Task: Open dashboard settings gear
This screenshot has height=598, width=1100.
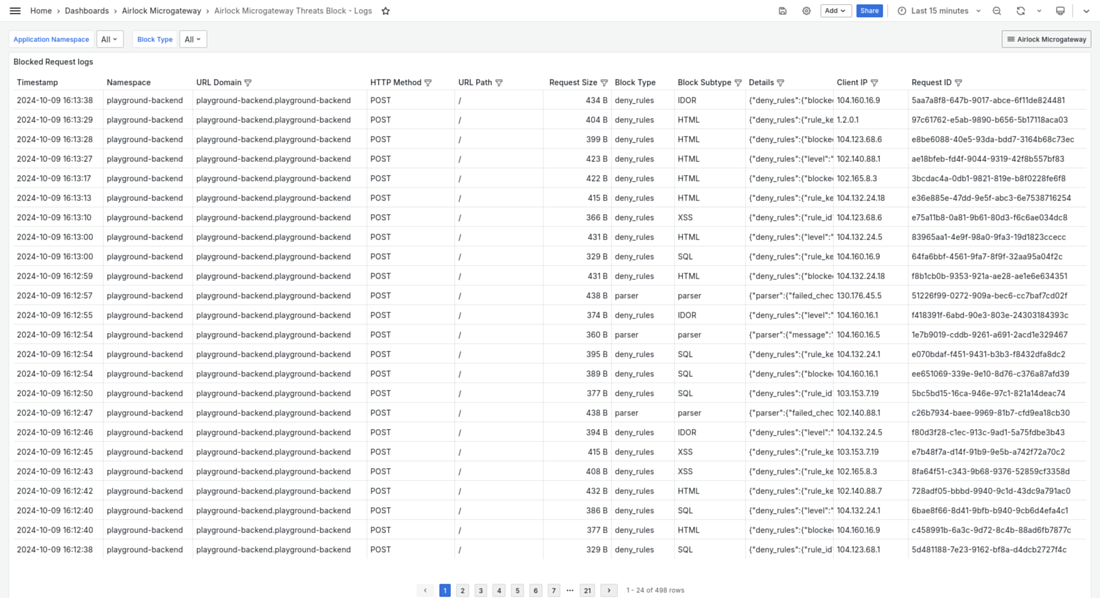Action: tap(807, 11)
